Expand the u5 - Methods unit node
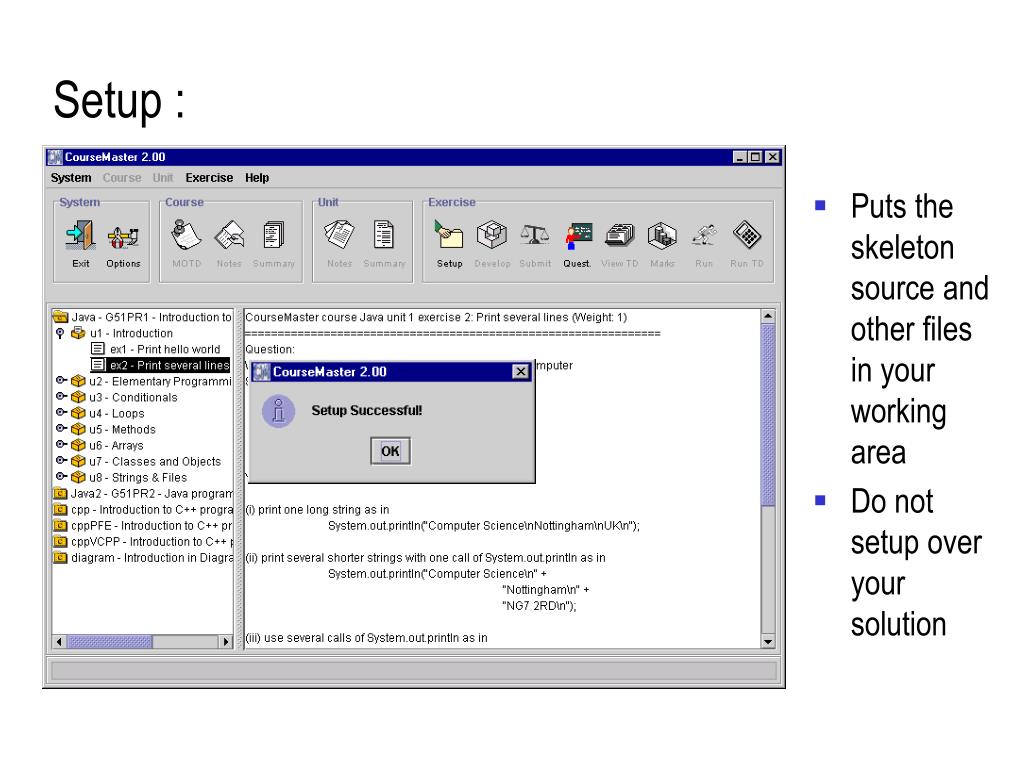1024x768 pixels. pyautogui.click(x=61, y=428)
